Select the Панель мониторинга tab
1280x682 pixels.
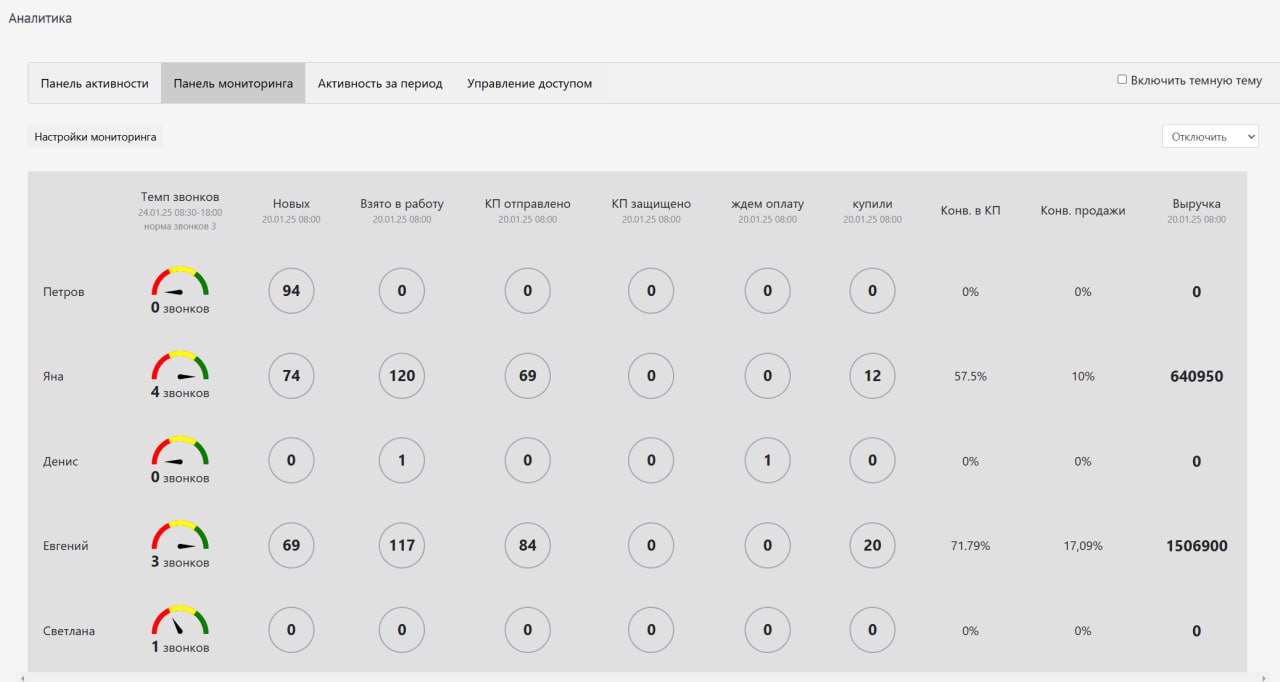click(233, 83)
